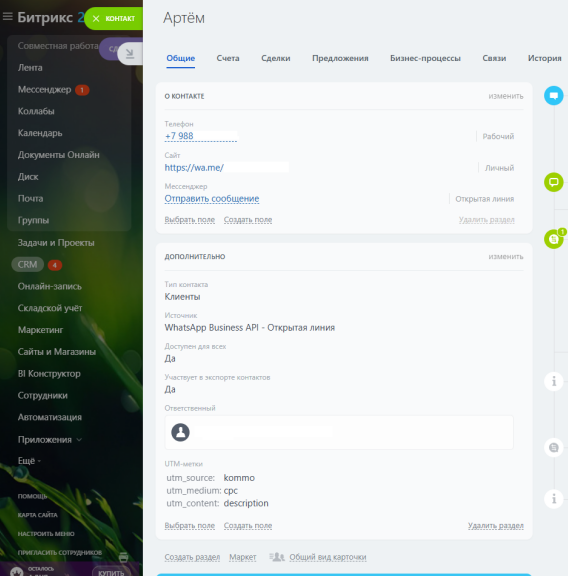The width and height of the screenshot is (568, 577).
Task: Open Лента in the sidebar
Action: (x=30, y=68)
